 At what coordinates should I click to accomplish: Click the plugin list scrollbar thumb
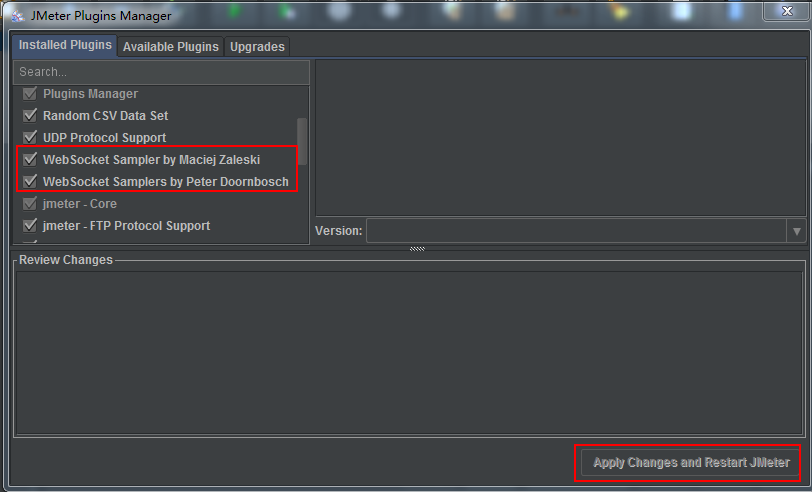[x=302, y=141]
